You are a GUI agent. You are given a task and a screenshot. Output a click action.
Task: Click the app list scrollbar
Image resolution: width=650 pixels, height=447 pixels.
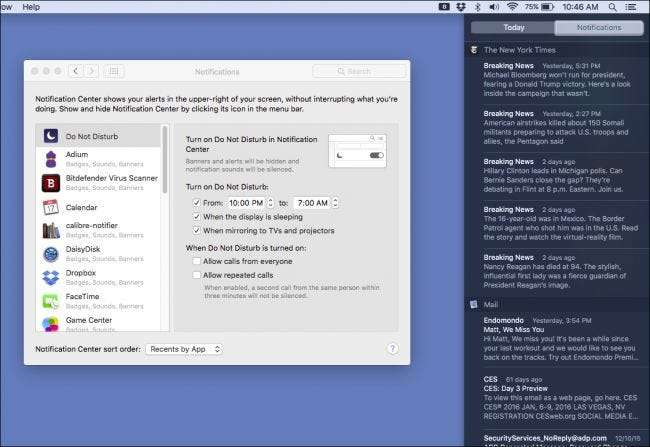(165, 160)
